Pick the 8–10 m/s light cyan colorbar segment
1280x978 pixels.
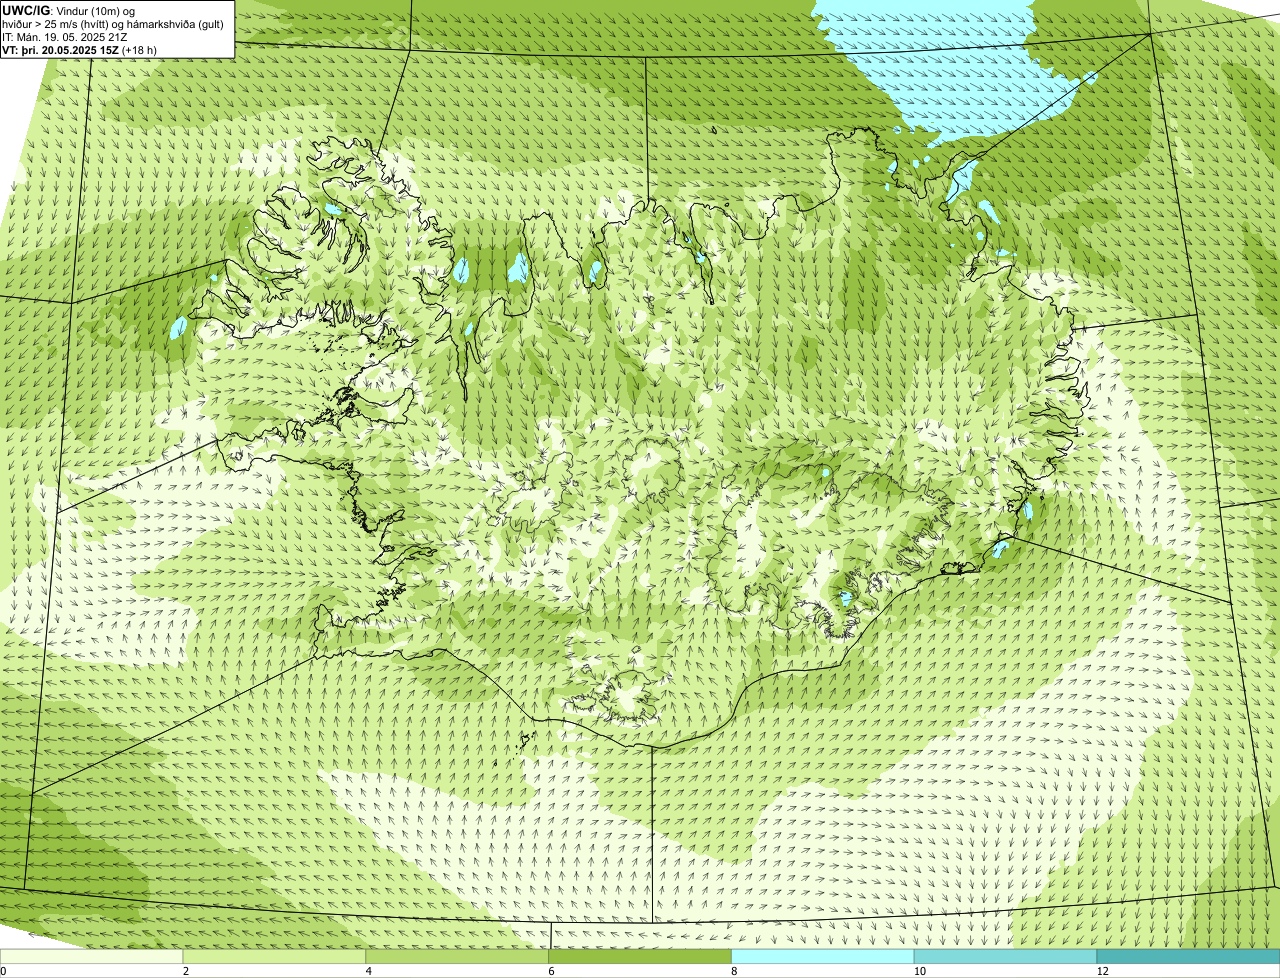(823, 956)
